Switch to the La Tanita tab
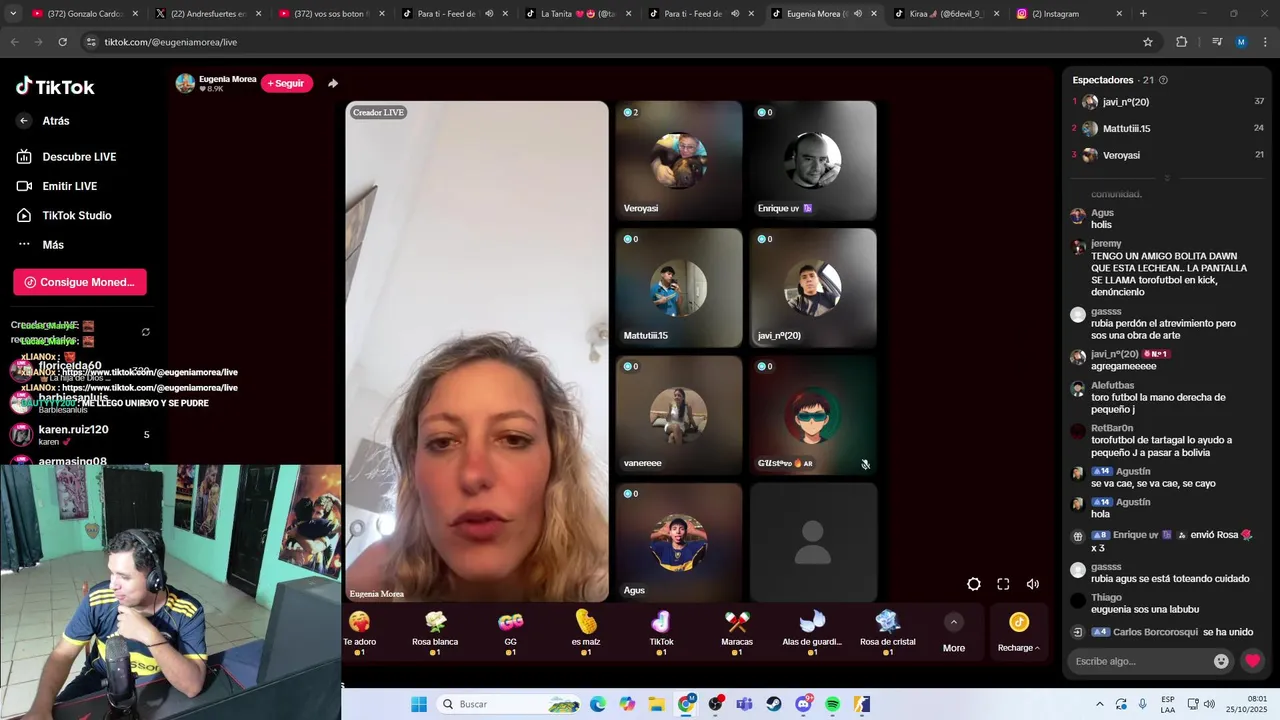 tap(577, 14)
